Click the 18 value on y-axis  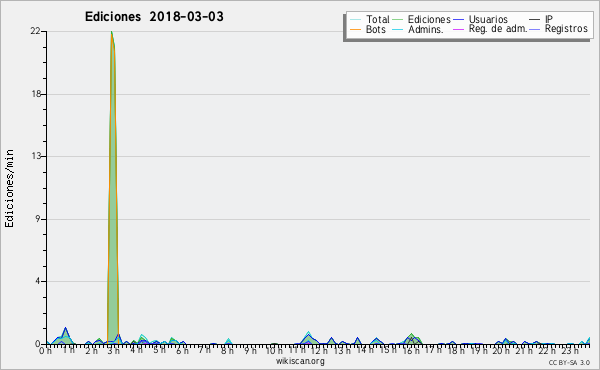[x=36, y=94]
